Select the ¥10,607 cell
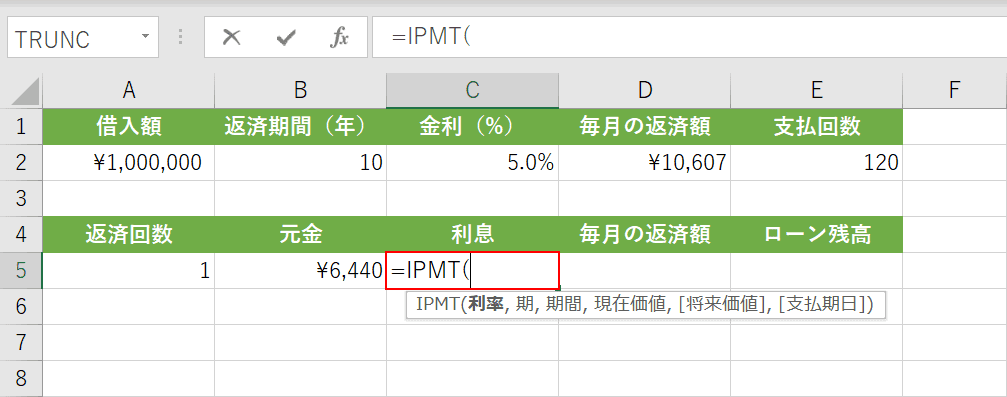The image size is (1007, 397). (645, 163)
